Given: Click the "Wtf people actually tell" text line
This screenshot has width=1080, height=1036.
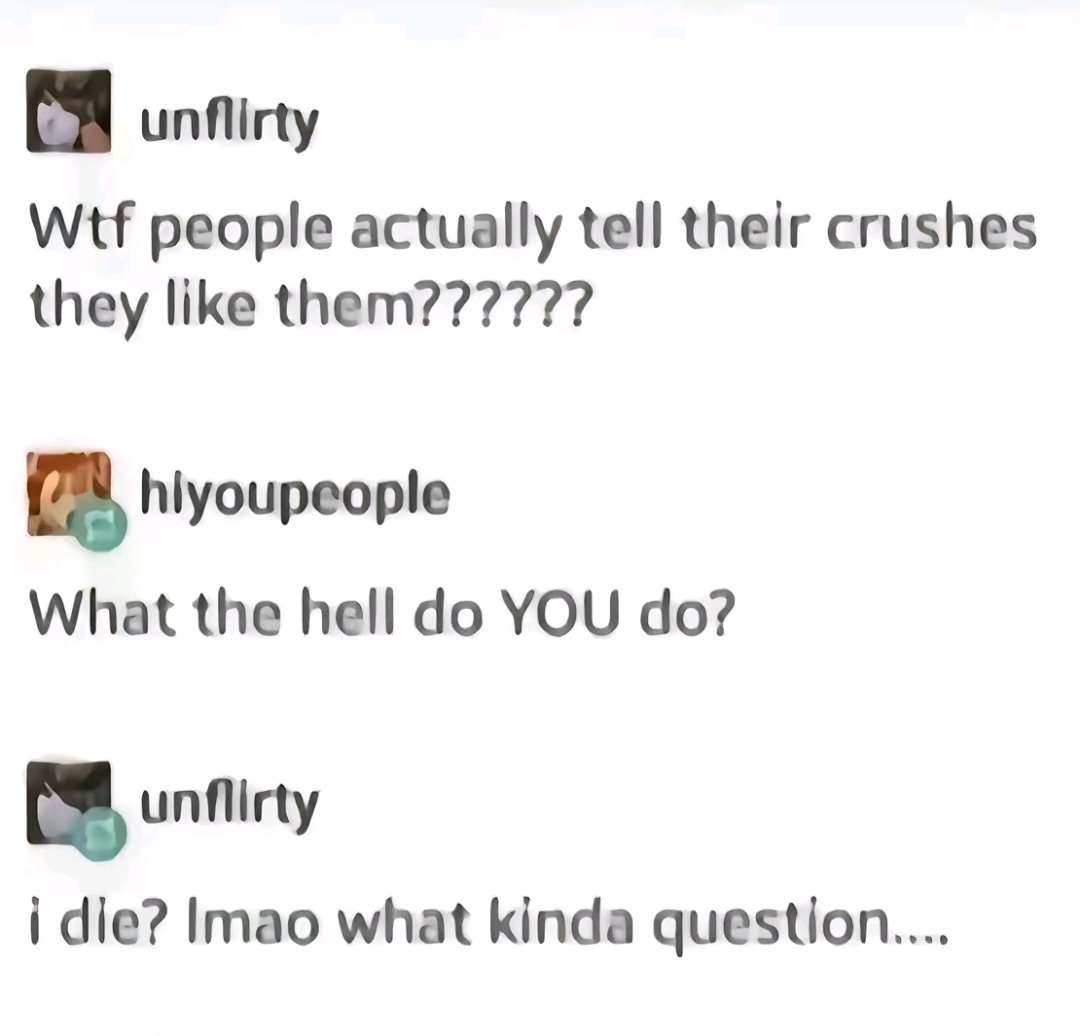Looking at the screenshot, I should (532, 231).
